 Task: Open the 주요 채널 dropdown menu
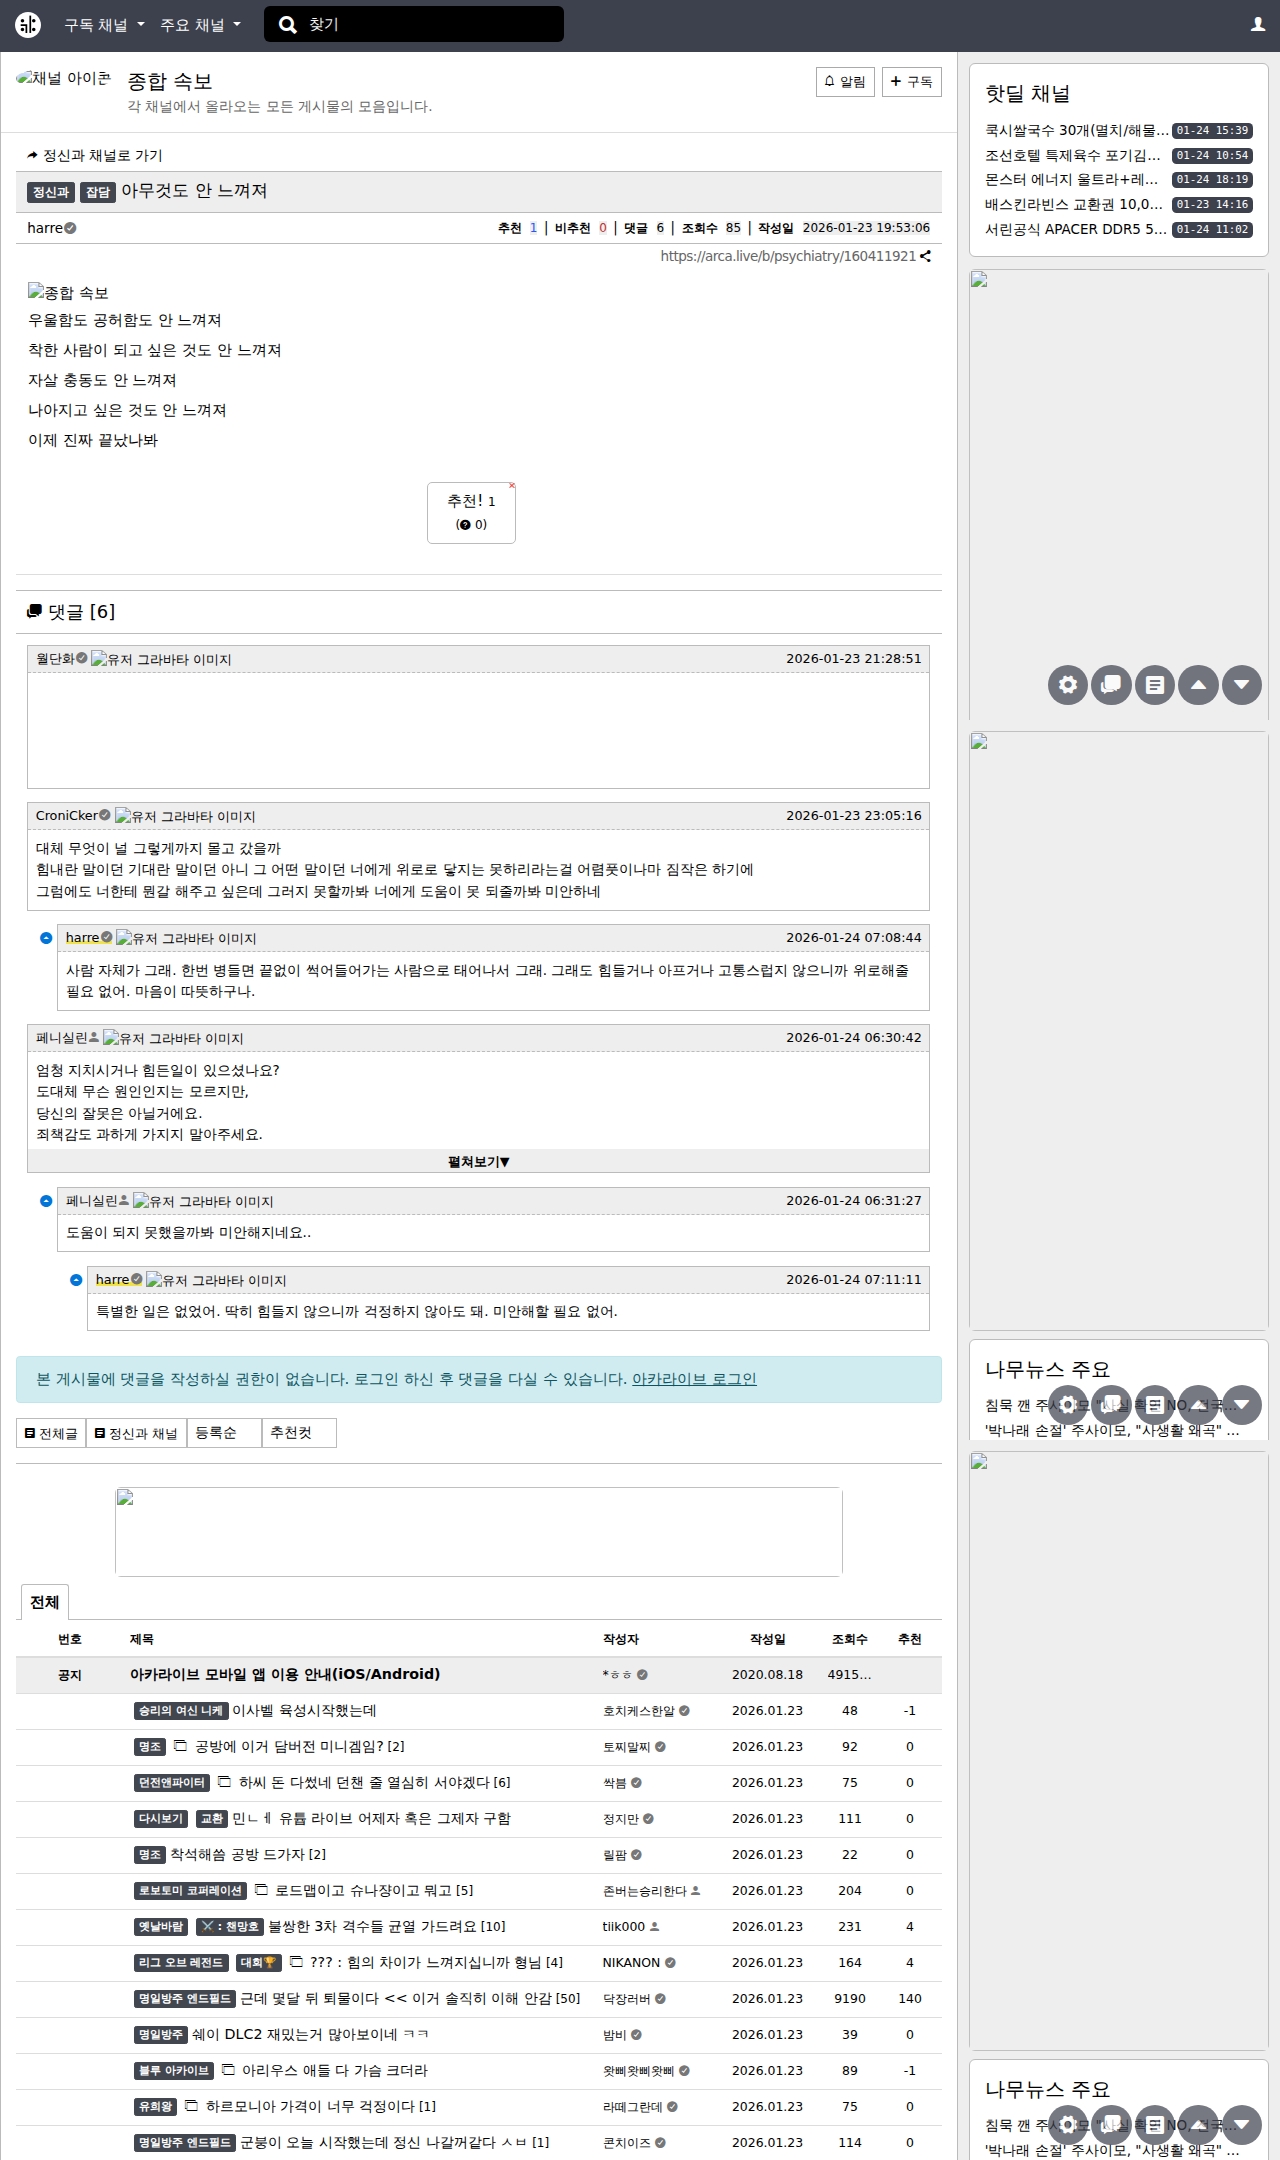click(201, 25)
